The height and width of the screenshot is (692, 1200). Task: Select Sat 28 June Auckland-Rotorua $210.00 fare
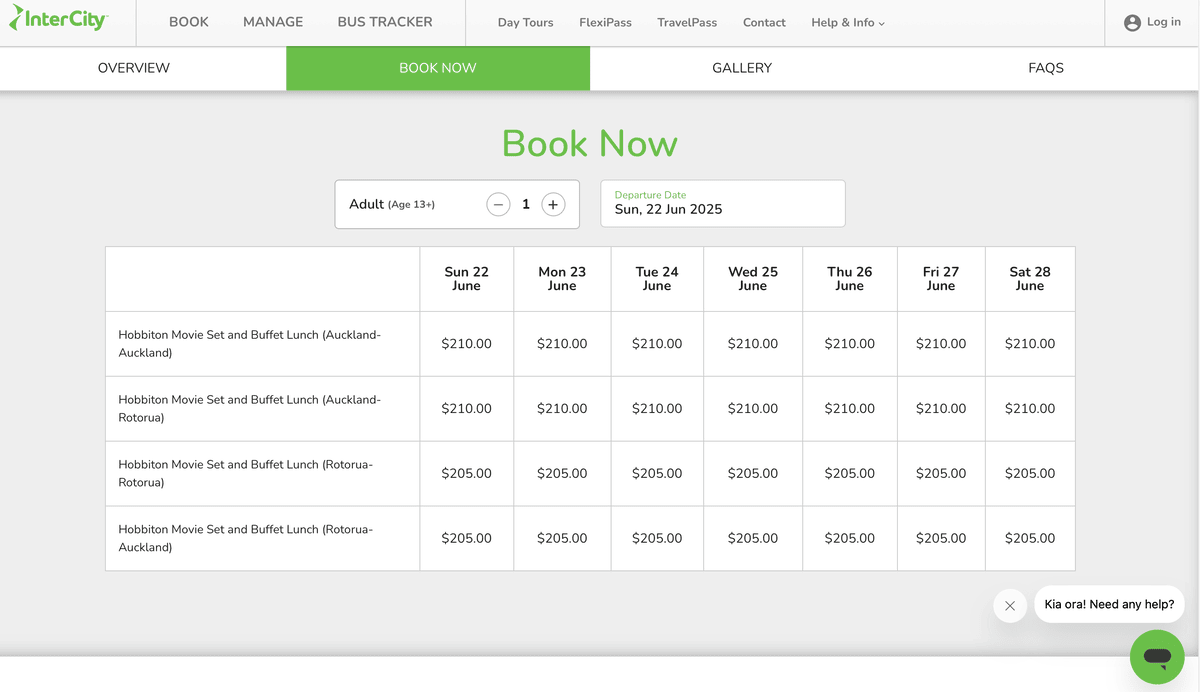click(1030, 409)
